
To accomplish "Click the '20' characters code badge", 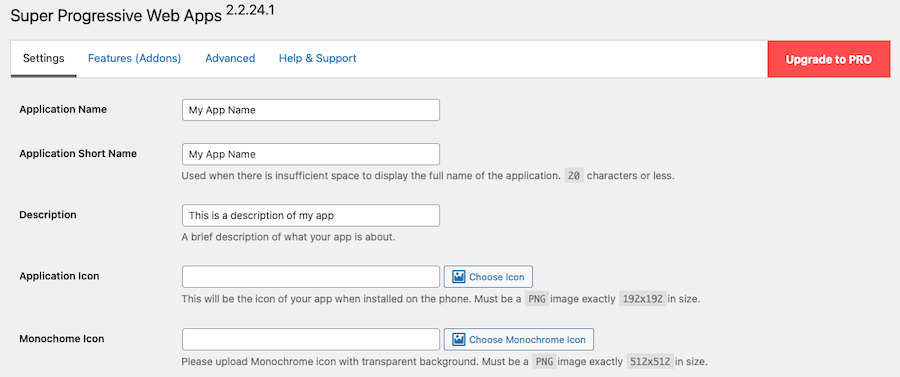I will [573, 176].
